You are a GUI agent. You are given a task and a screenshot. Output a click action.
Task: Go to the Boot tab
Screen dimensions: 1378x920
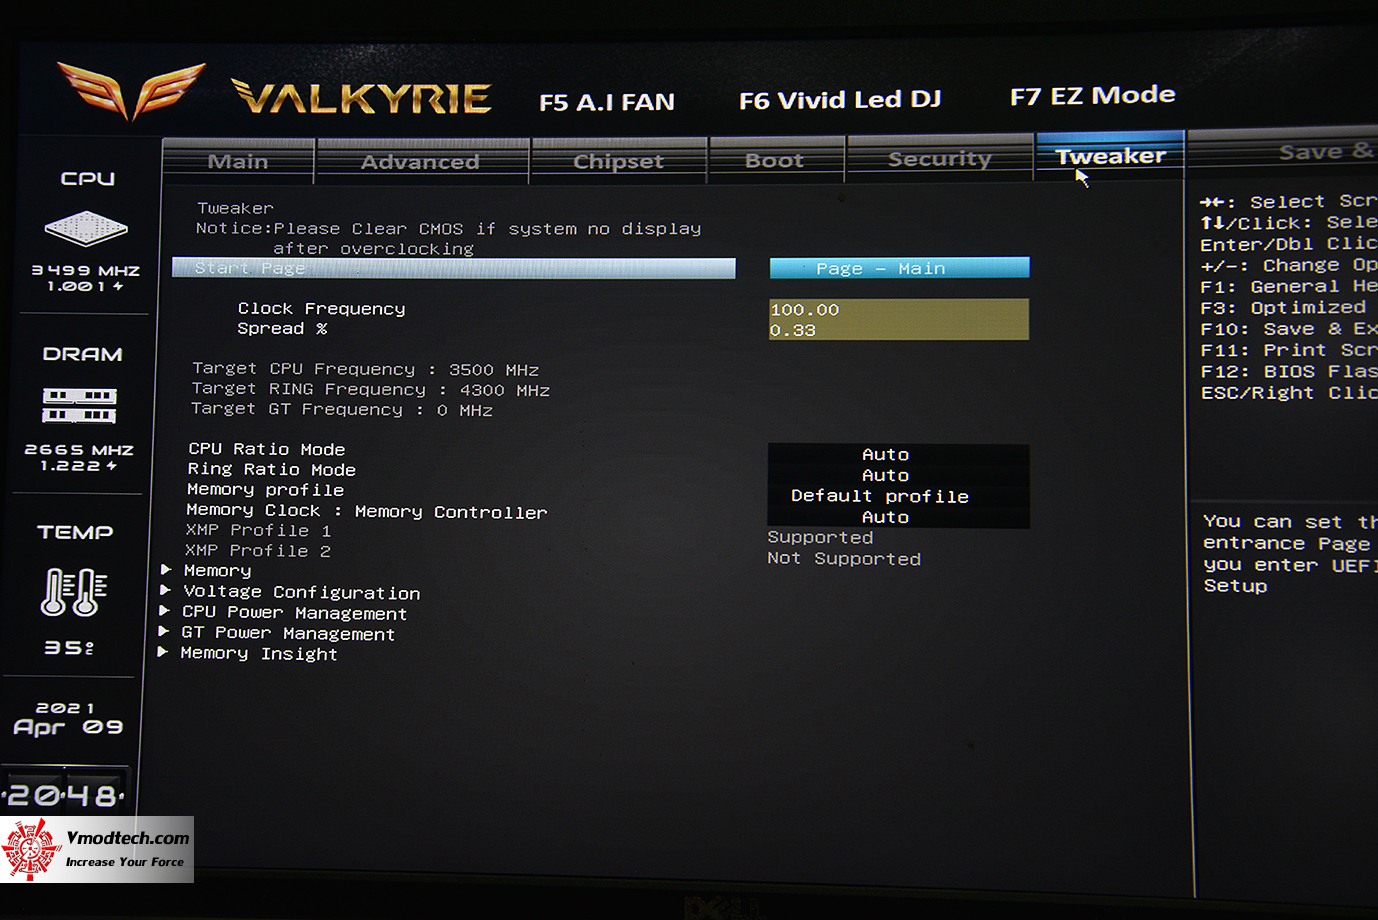pos(775,160)
